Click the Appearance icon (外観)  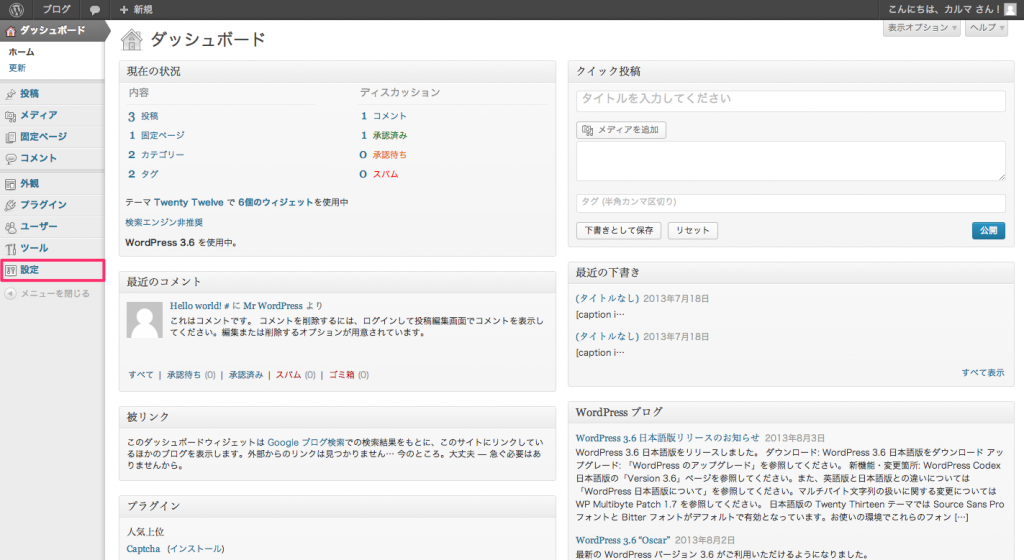10,184
